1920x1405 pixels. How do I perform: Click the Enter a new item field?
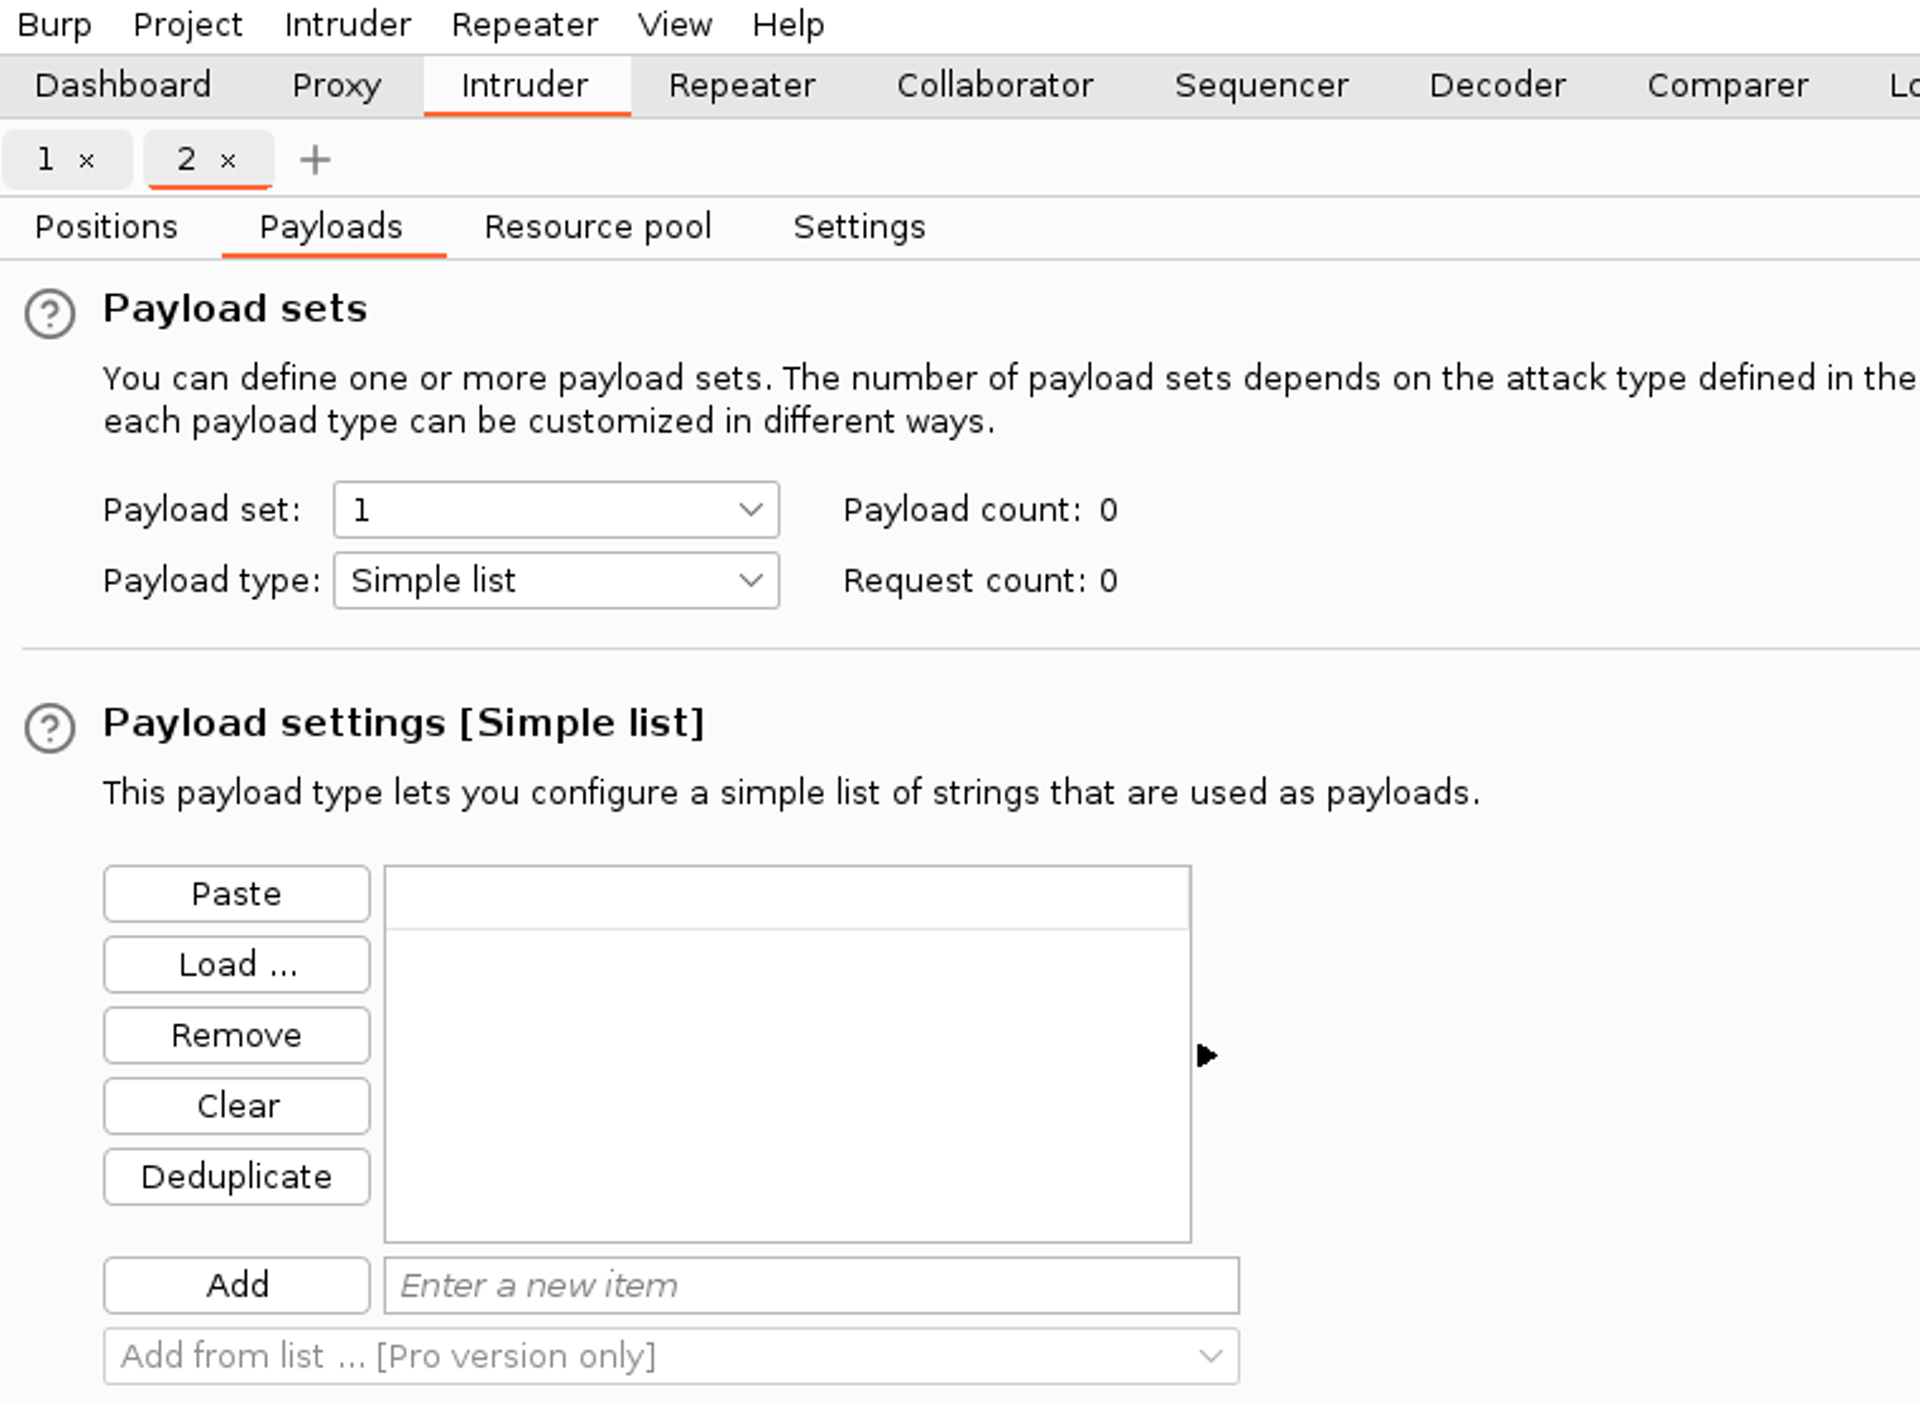[x=810, y=1285]
